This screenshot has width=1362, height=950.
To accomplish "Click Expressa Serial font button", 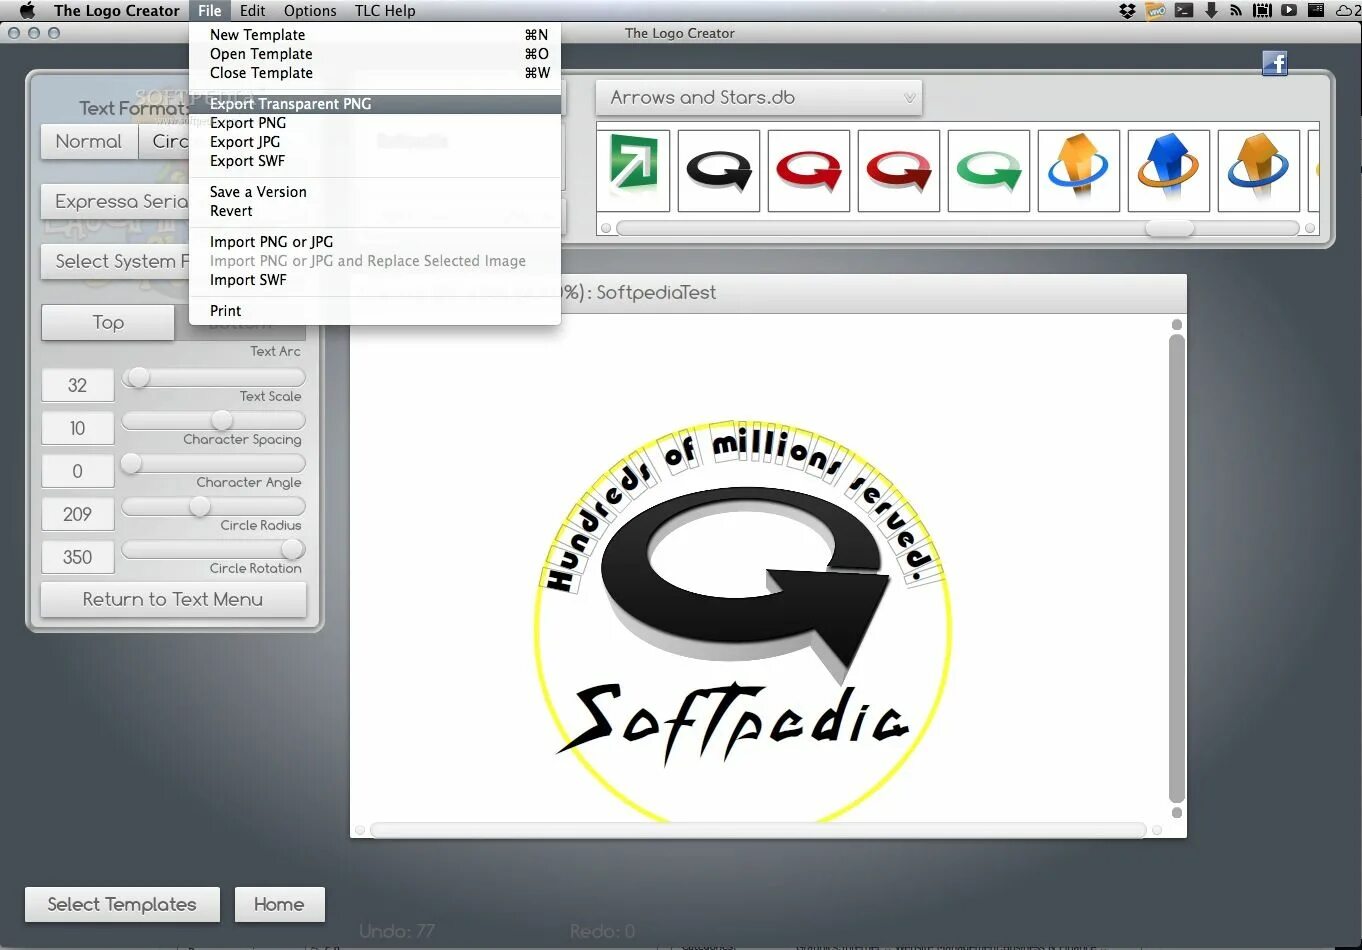I will tap(115, 202).
